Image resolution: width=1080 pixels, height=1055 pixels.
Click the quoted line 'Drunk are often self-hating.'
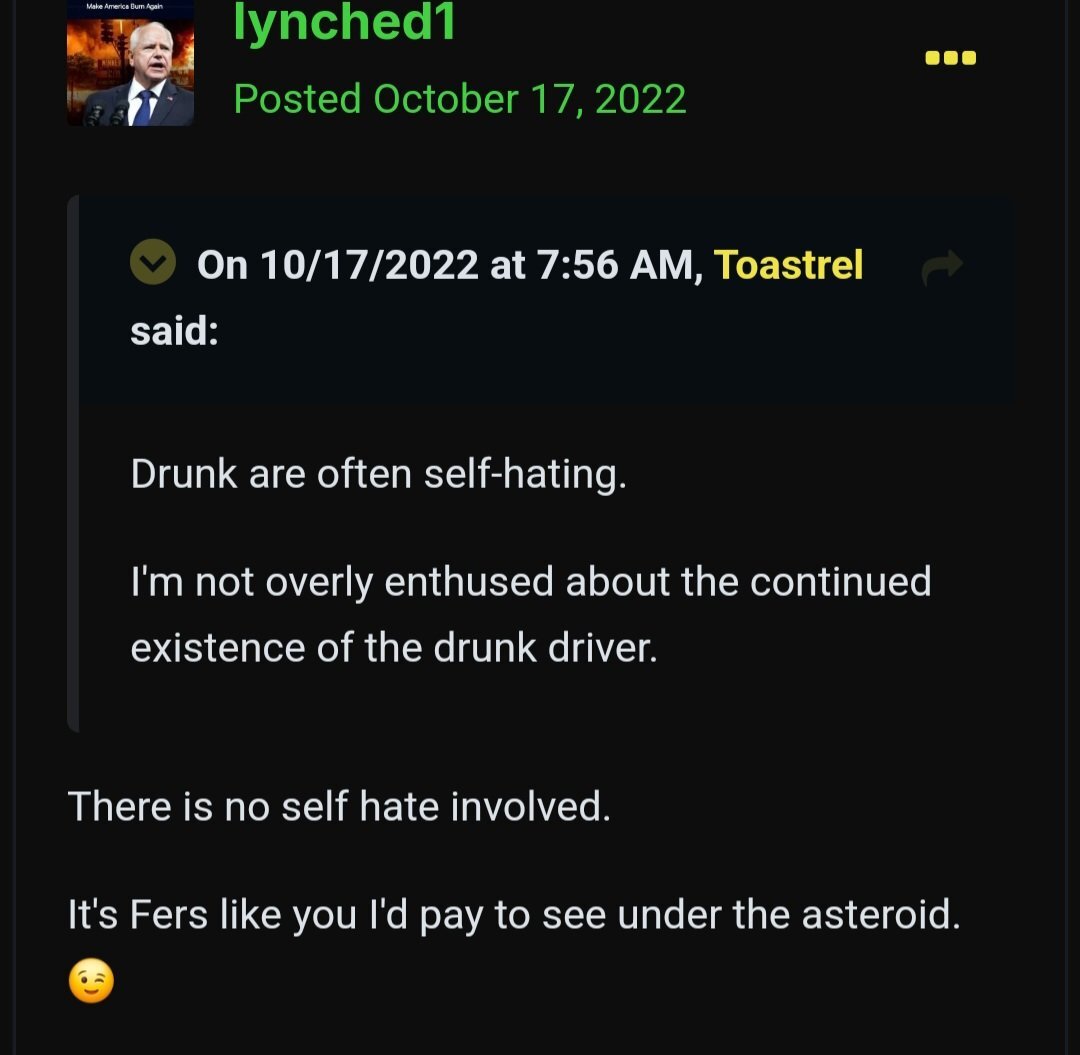(x=378, y=473)
